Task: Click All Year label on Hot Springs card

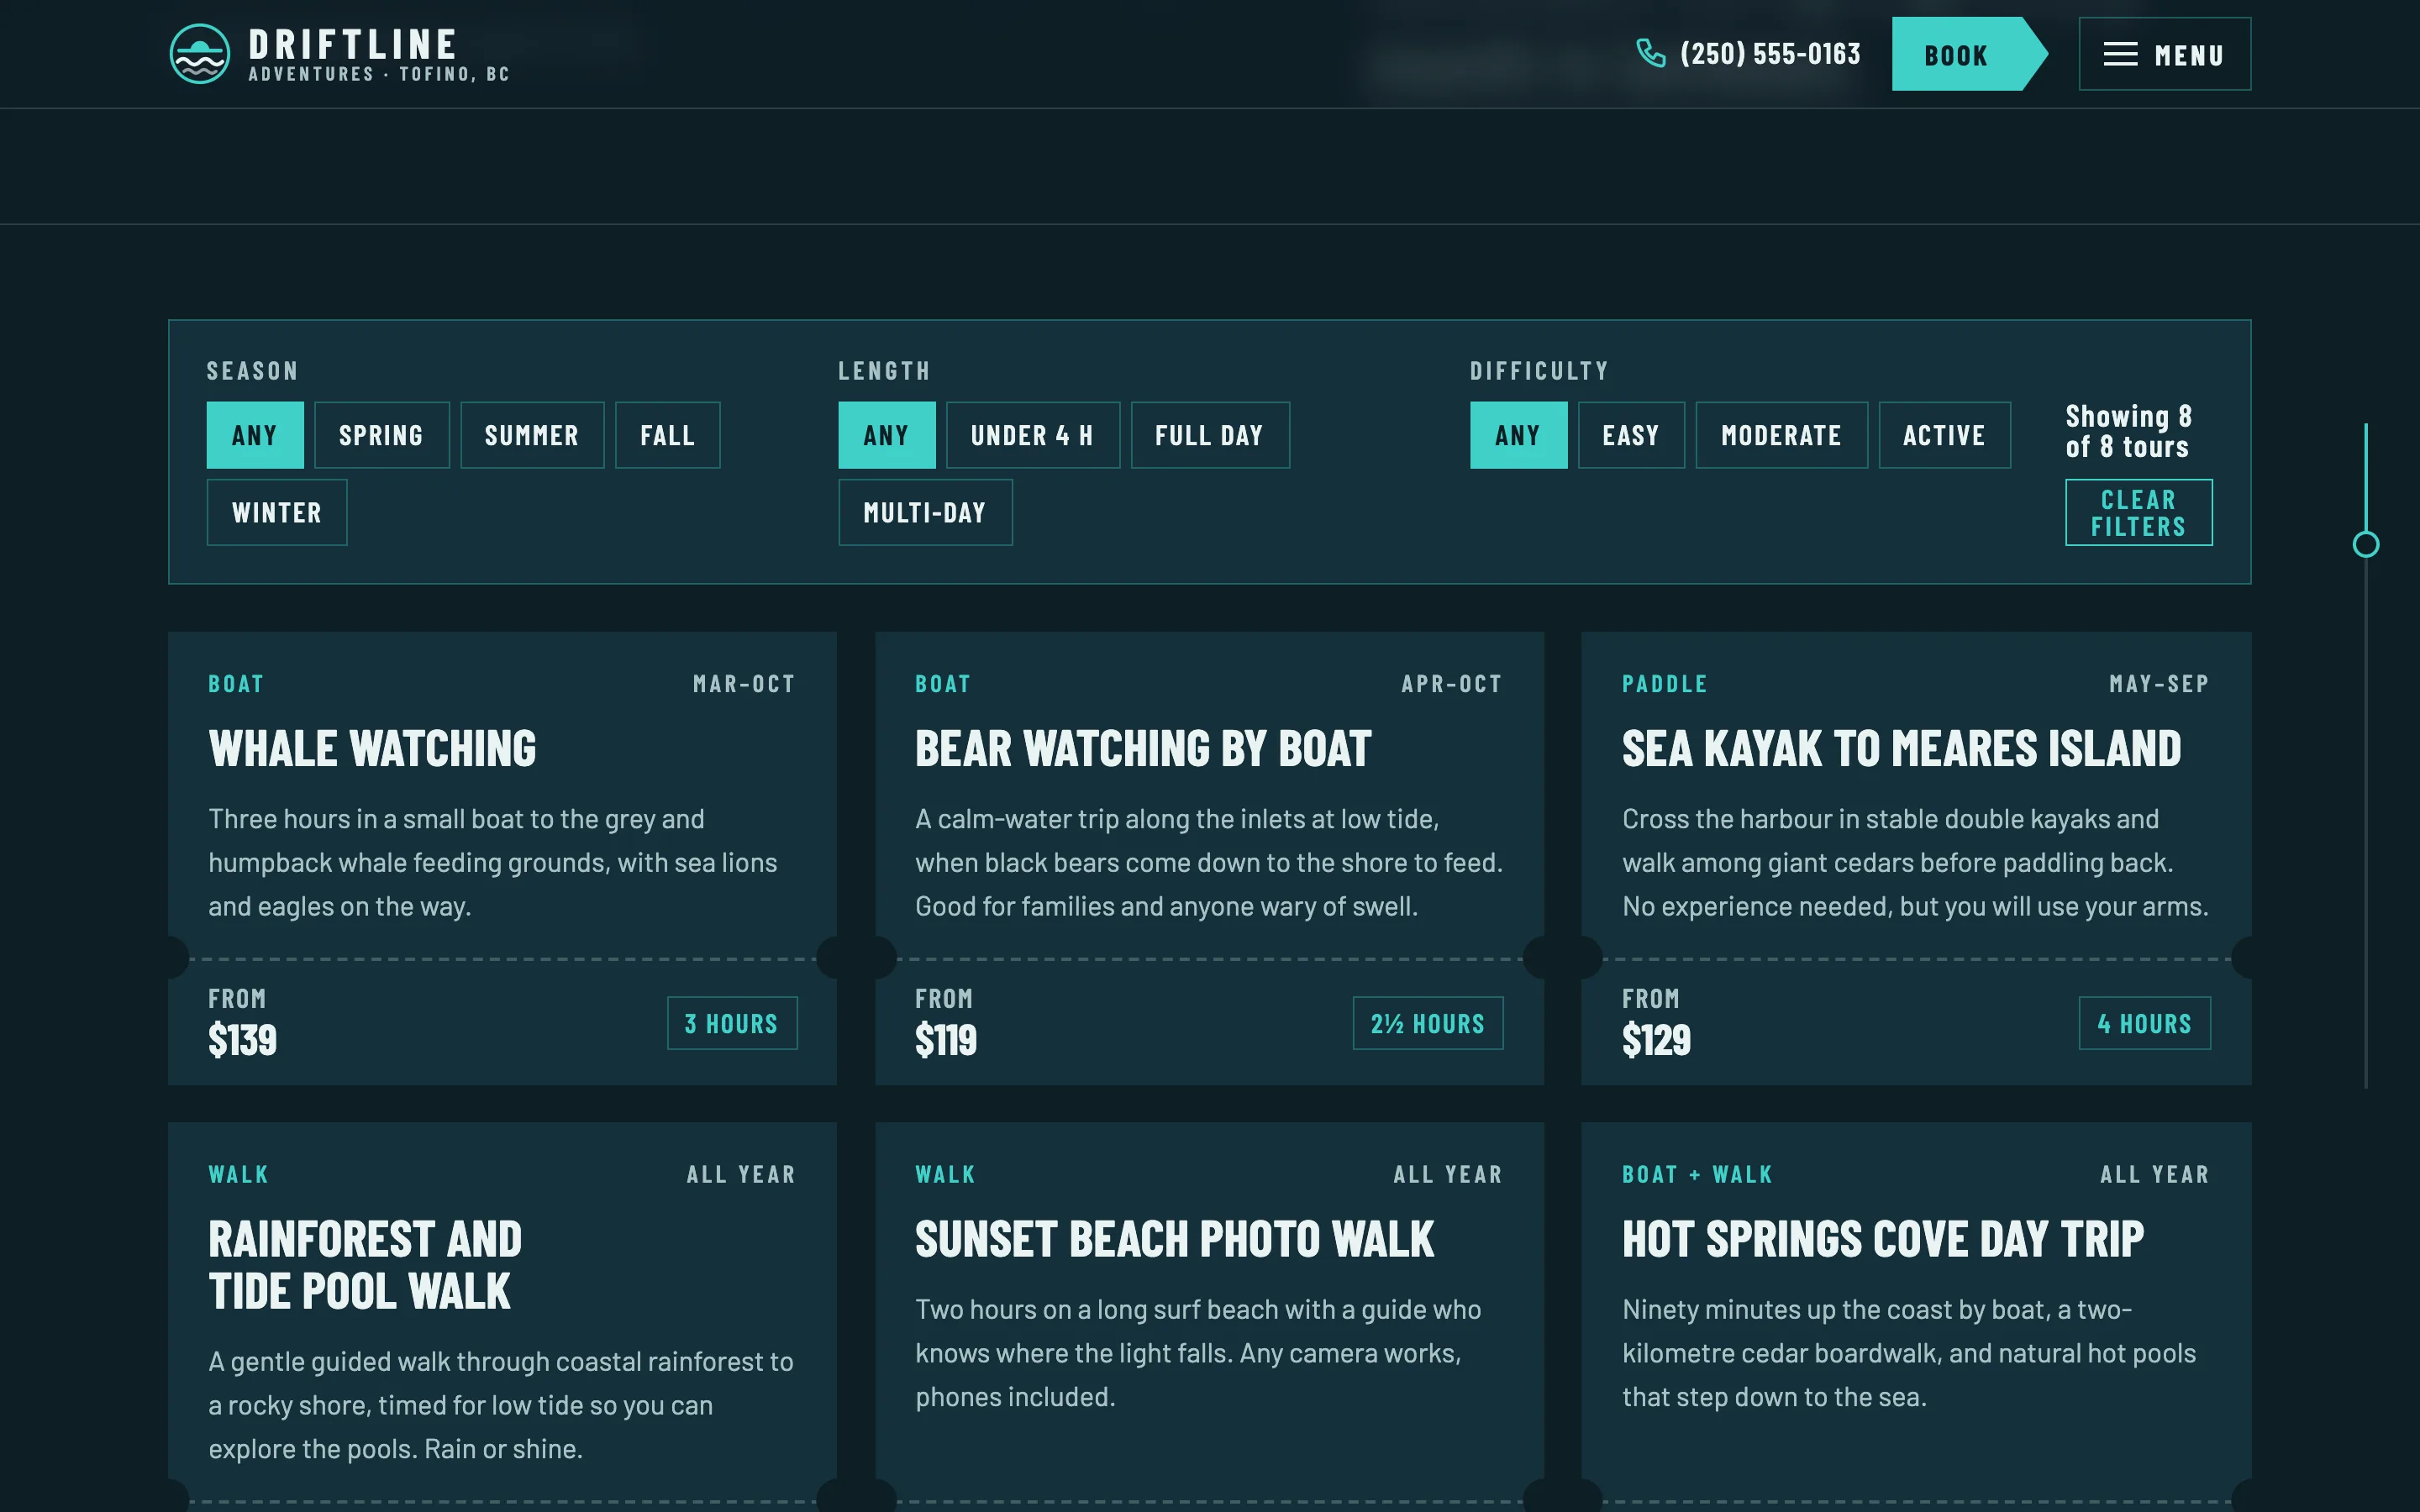Action: click(2155, 1174)
